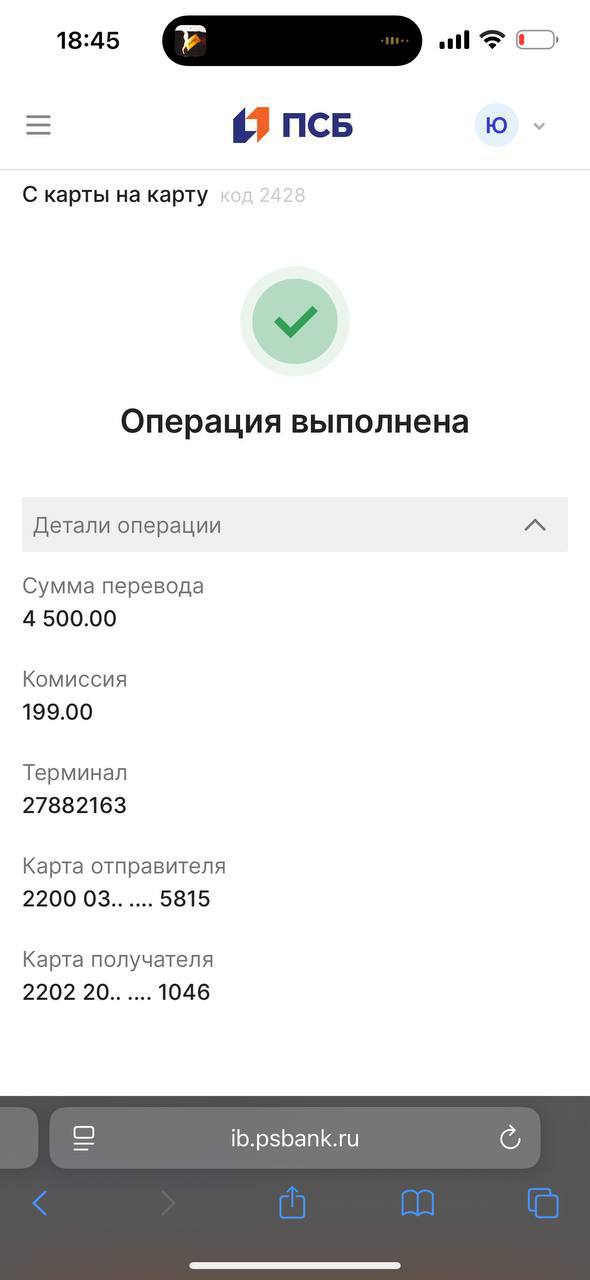
Task: Tap the Safari forward arrow
Action: point(167,1203)
